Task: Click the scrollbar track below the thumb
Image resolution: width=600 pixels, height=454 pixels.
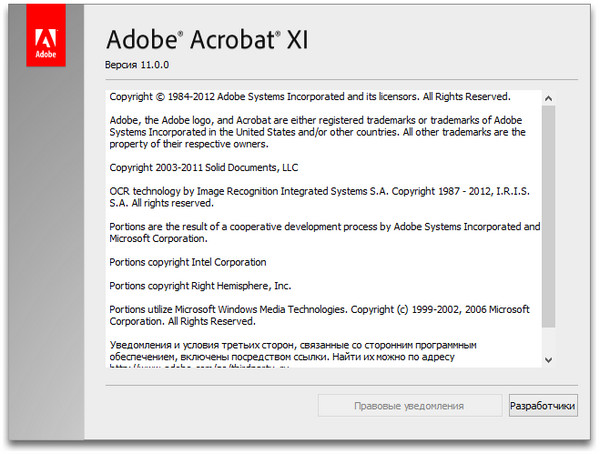Action: click(x=547, y=340)
